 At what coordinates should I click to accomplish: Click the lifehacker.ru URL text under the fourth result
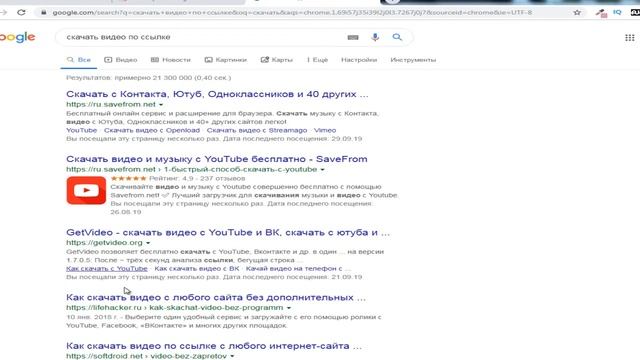[175, 308]
